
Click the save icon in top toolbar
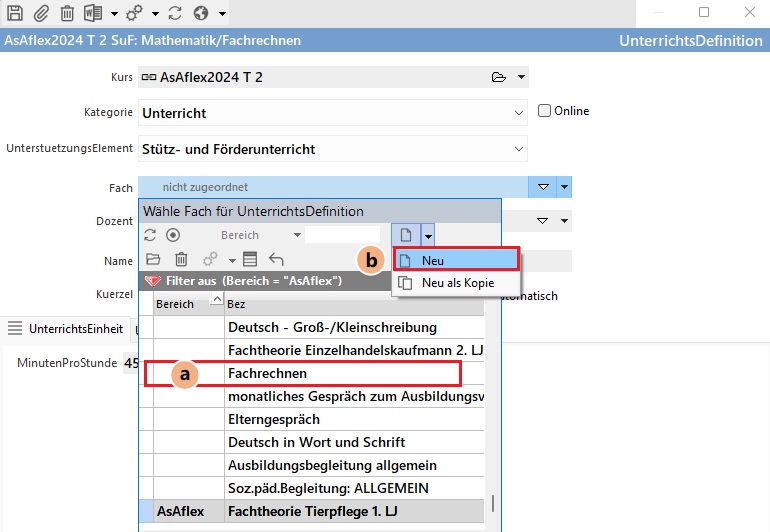coord(15,14)
